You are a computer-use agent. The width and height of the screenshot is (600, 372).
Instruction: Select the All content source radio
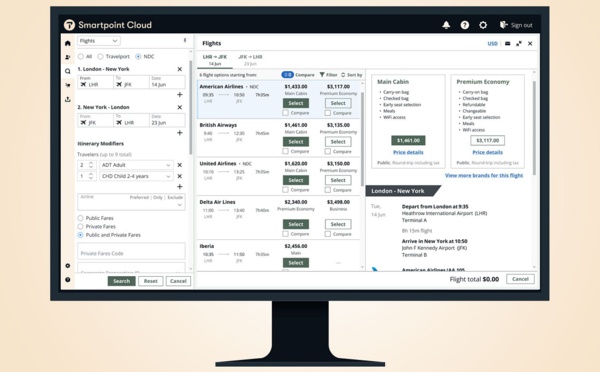81,56
